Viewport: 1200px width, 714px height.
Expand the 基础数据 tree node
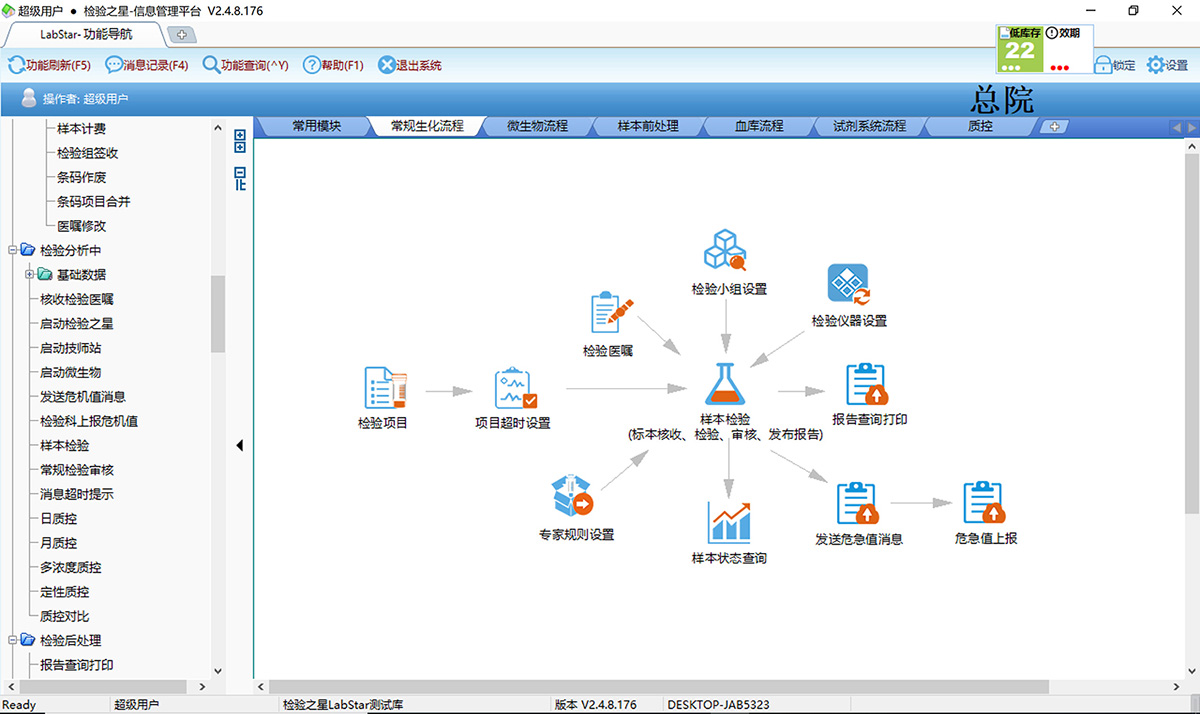click(30, 275)
